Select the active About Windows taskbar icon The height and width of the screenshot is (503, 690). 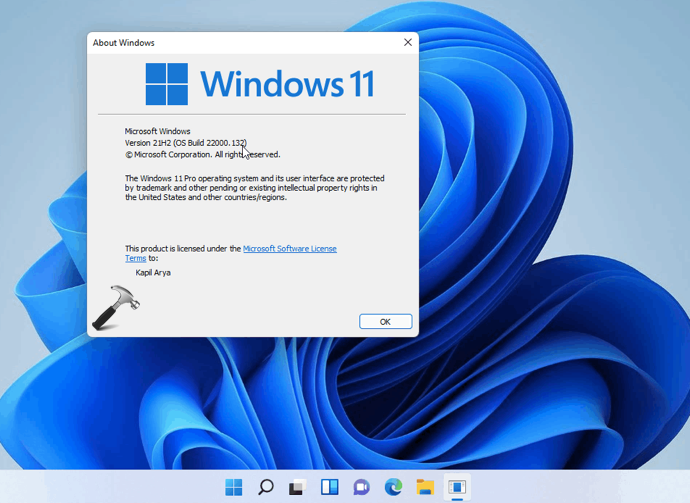[x=457, y=487]
